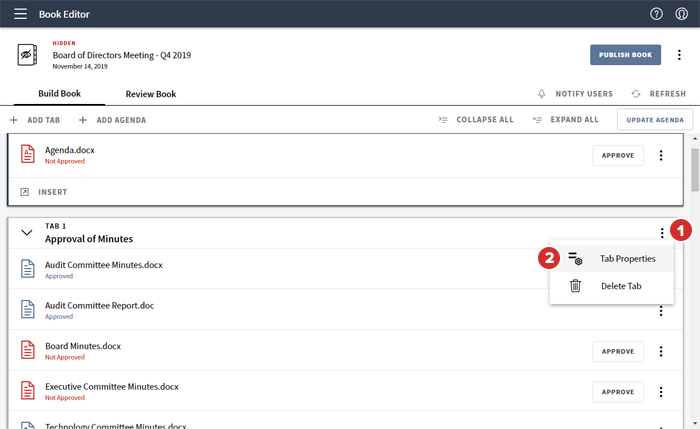Select Tab Properties from the menu
The width and height of the screenshot is (700, 429).
tap(627, 258)
